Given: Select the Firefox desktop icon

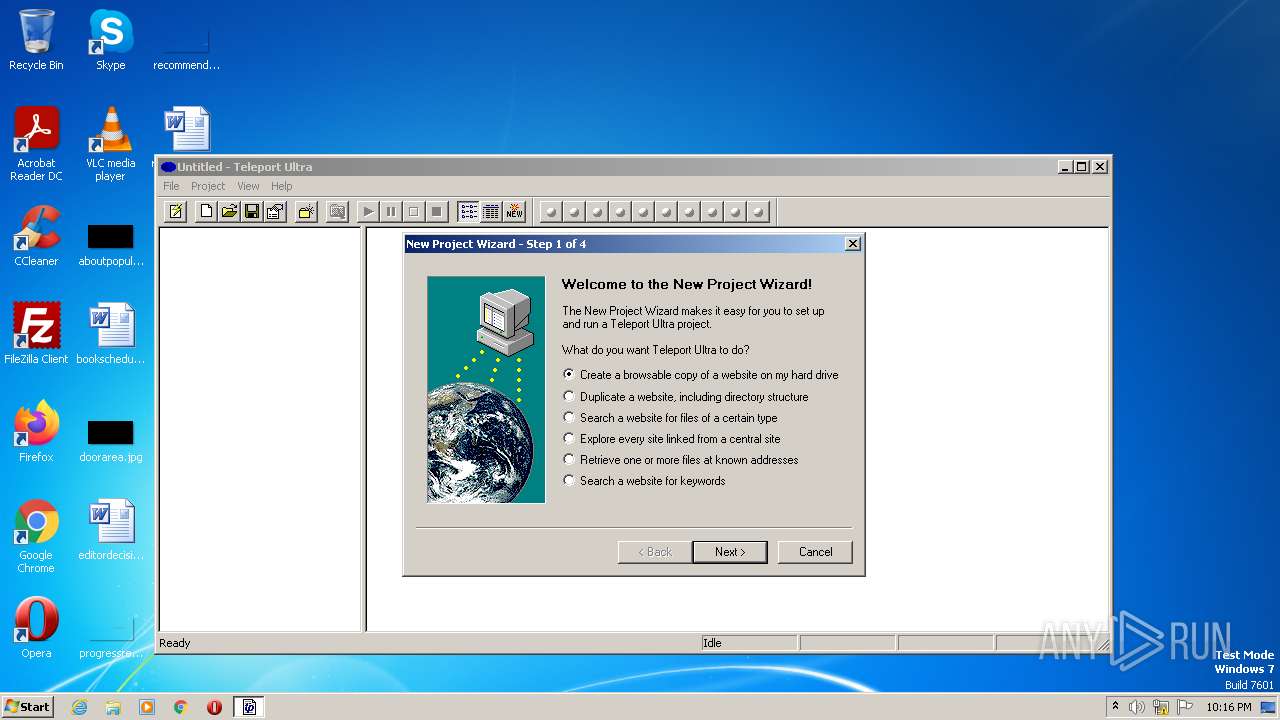Looking at the screenshot, I should (x=36, y=432).
